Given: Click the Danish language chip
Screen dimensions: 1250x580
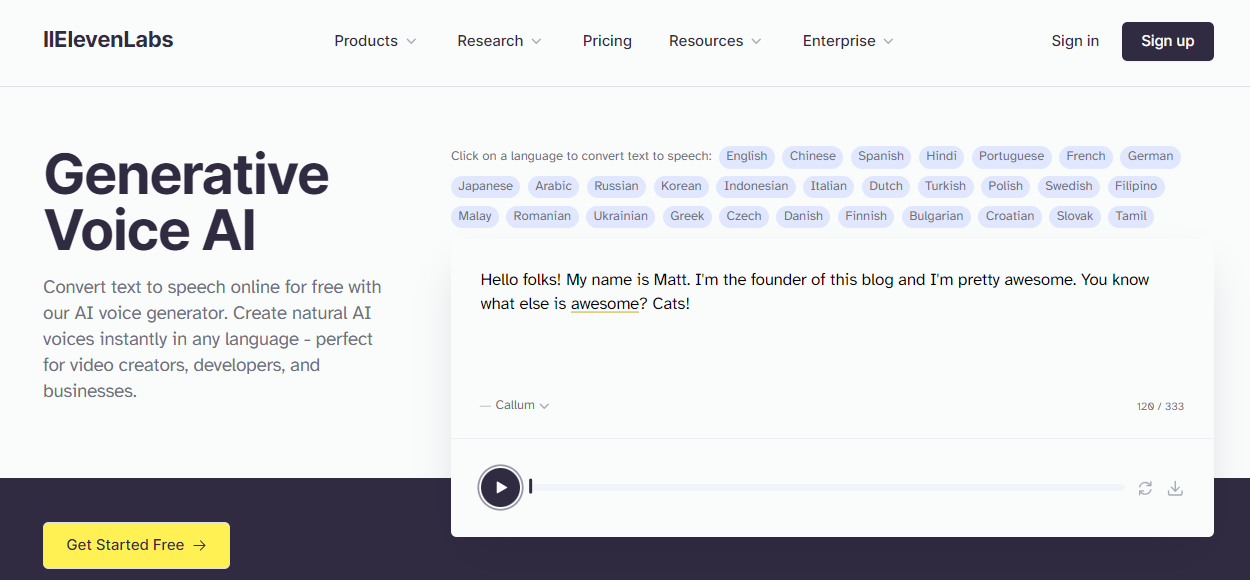Looking at the screenshot, I should coord(803,216).
